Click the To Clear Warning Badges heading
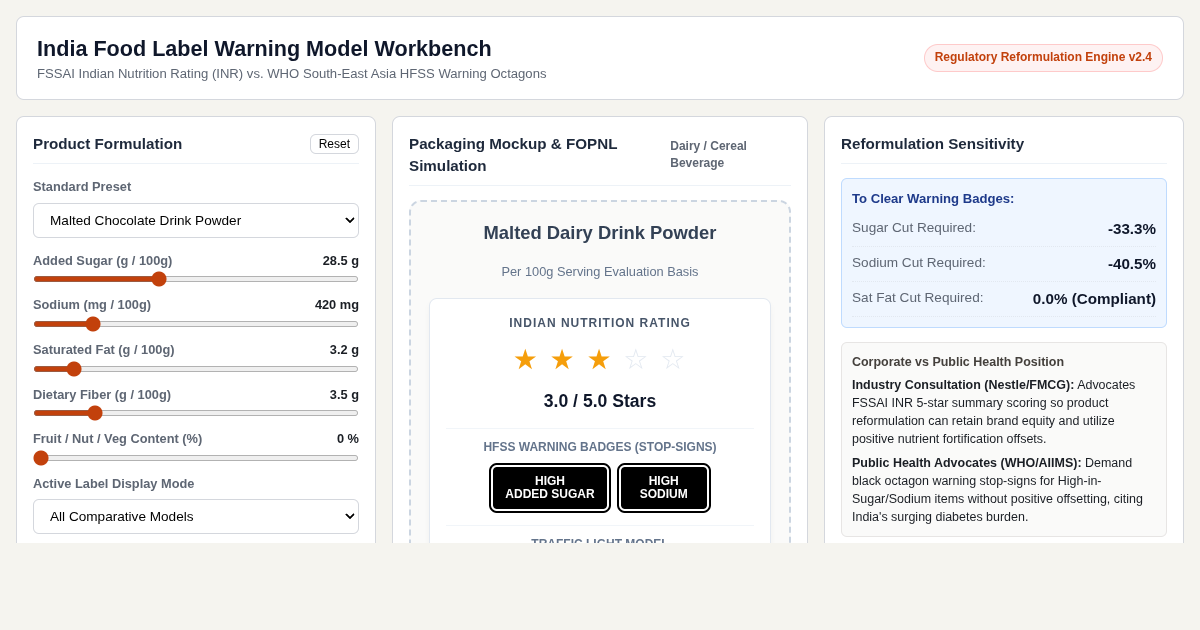The width and height of the screenshot is (1200, 630). pos(933,199)
